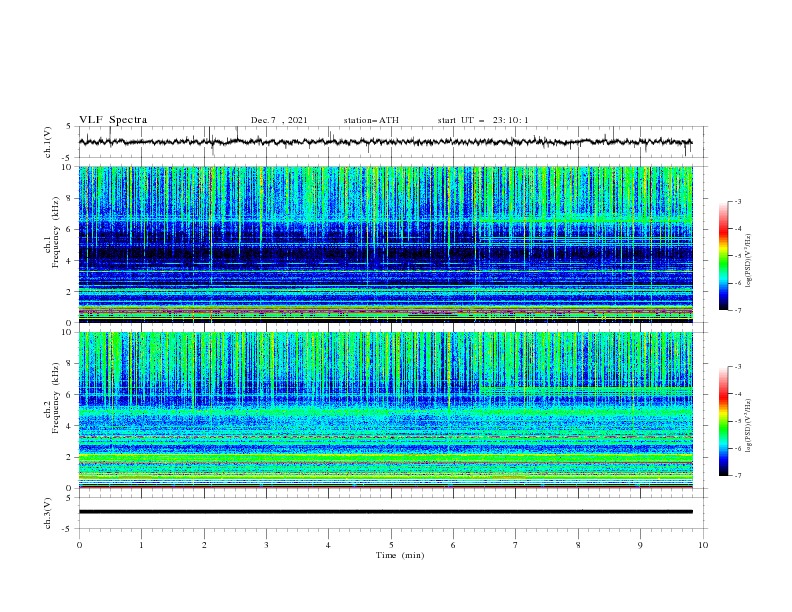The width and height of the screenshot is (792, 612).
Task: Click the "-5" tick on ch.2 color bar
Action: click(738, 421)
